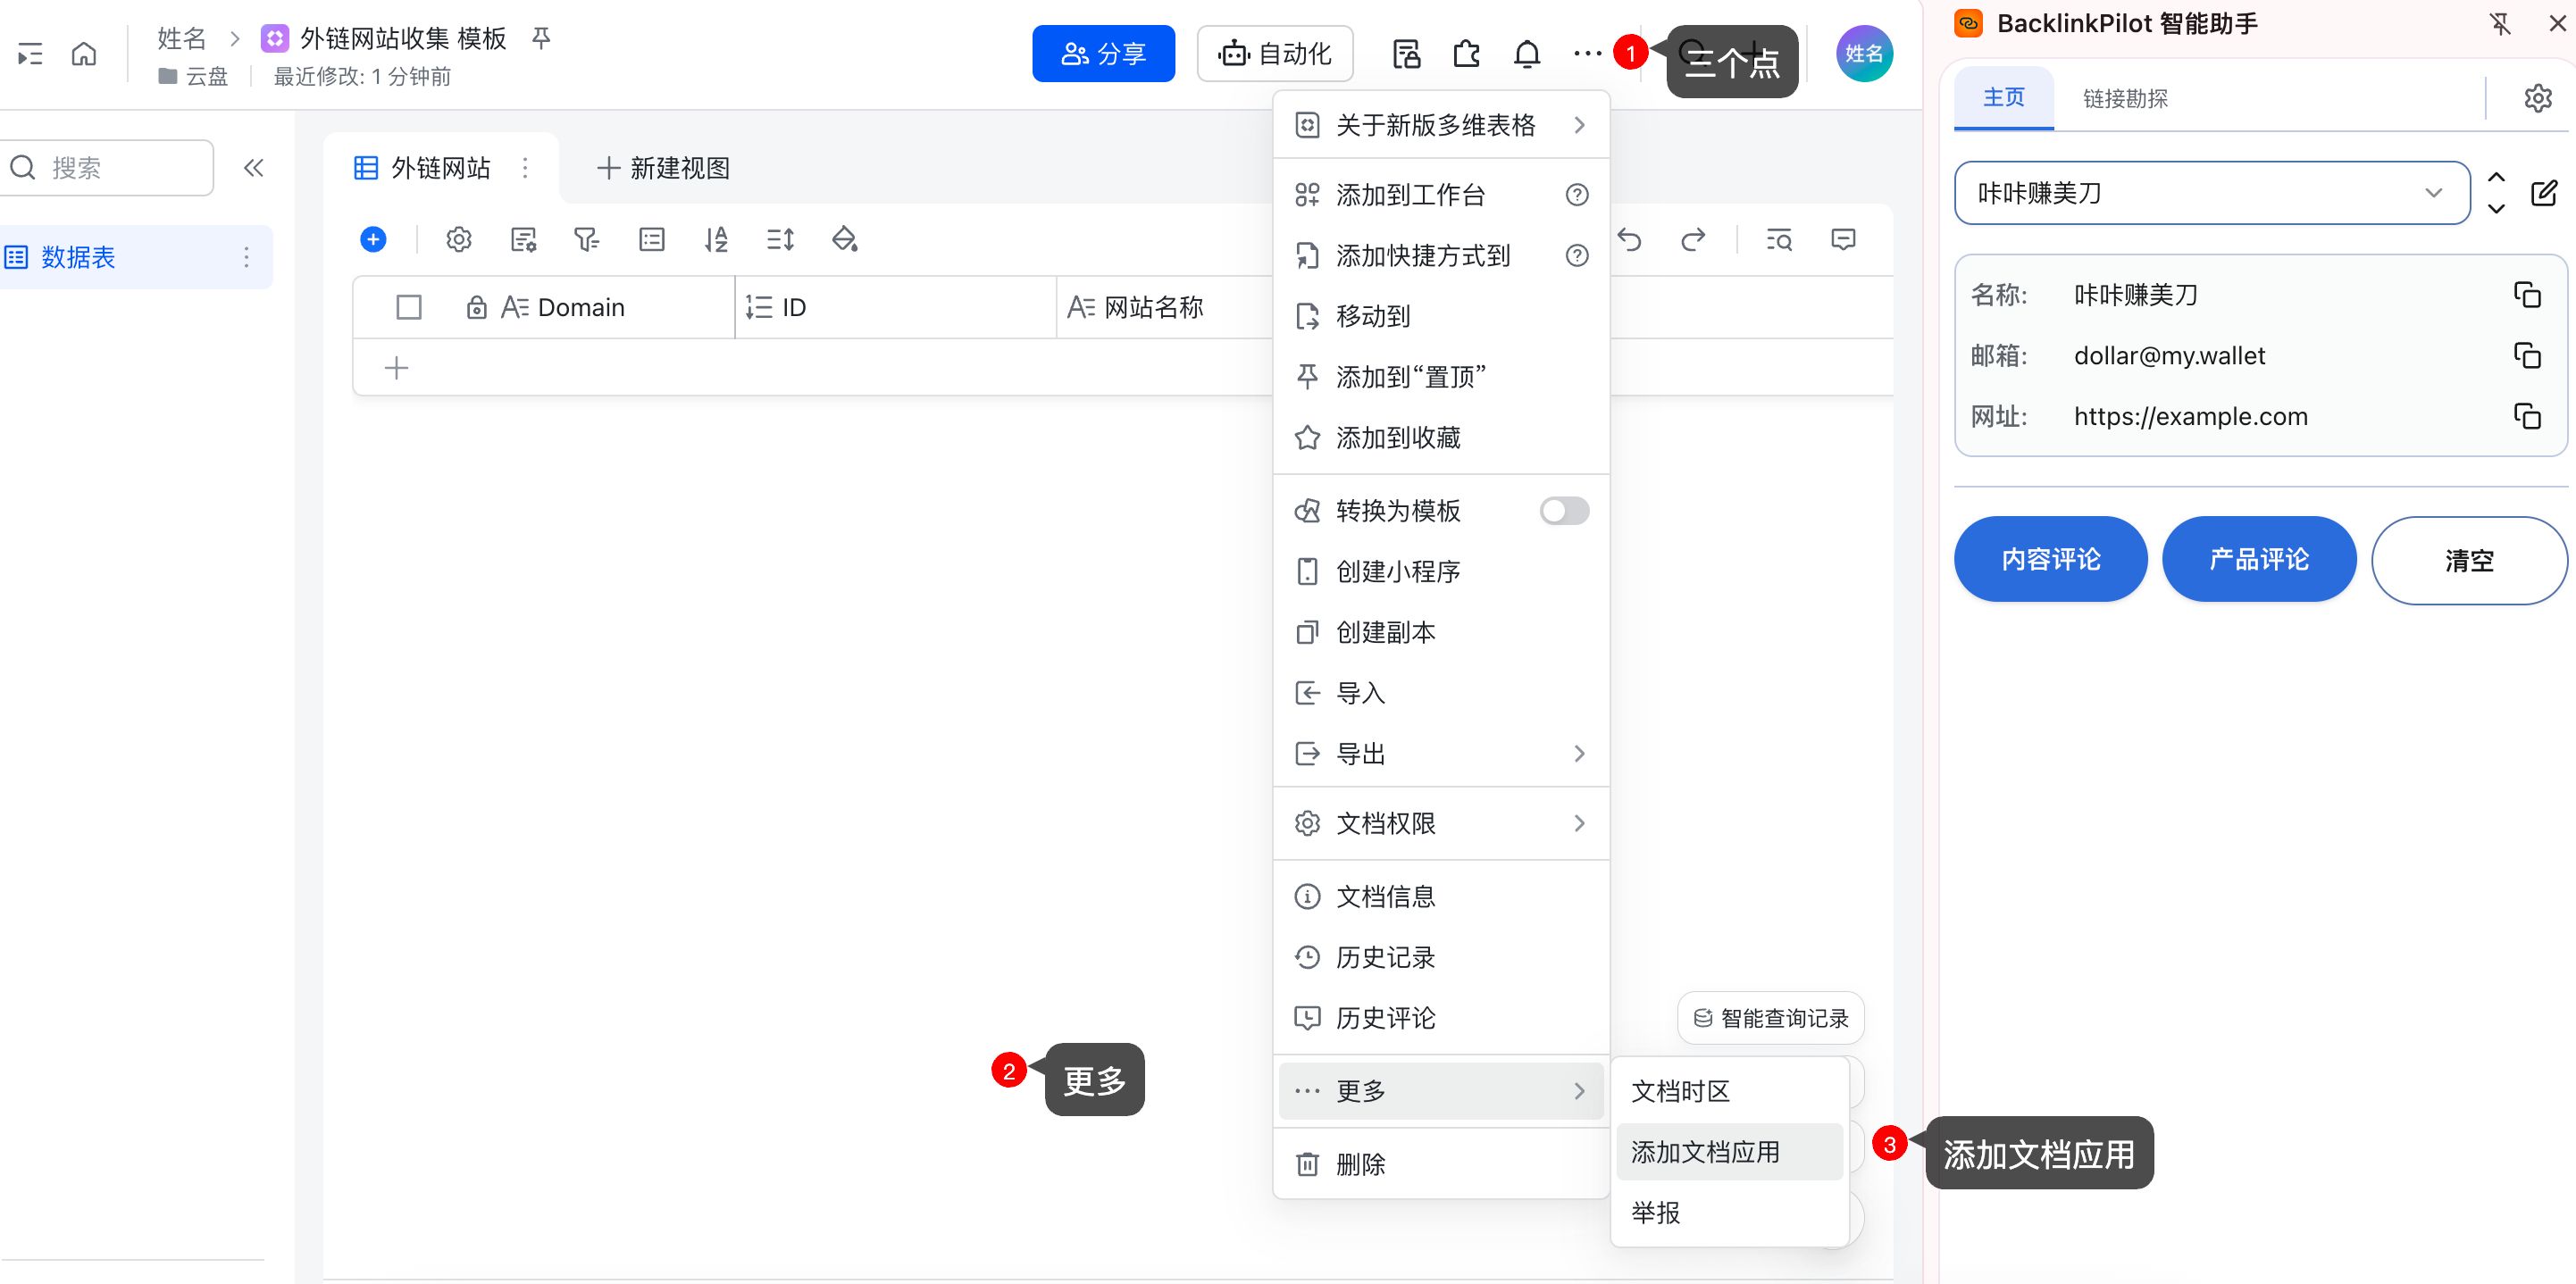Go to home via house icon
The width and height of the screenshot is (2576, 1284).
pyautogui.click(x=84, y=54)
